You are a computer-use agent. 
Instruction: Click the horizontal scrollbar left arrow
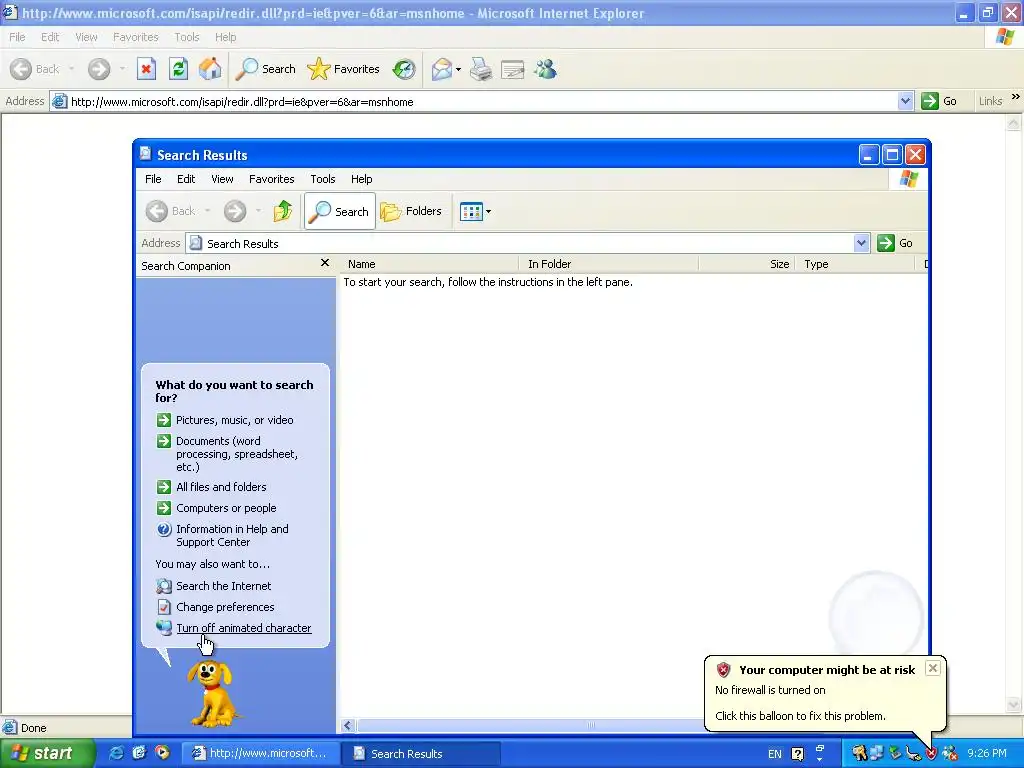tap(348, 726)
